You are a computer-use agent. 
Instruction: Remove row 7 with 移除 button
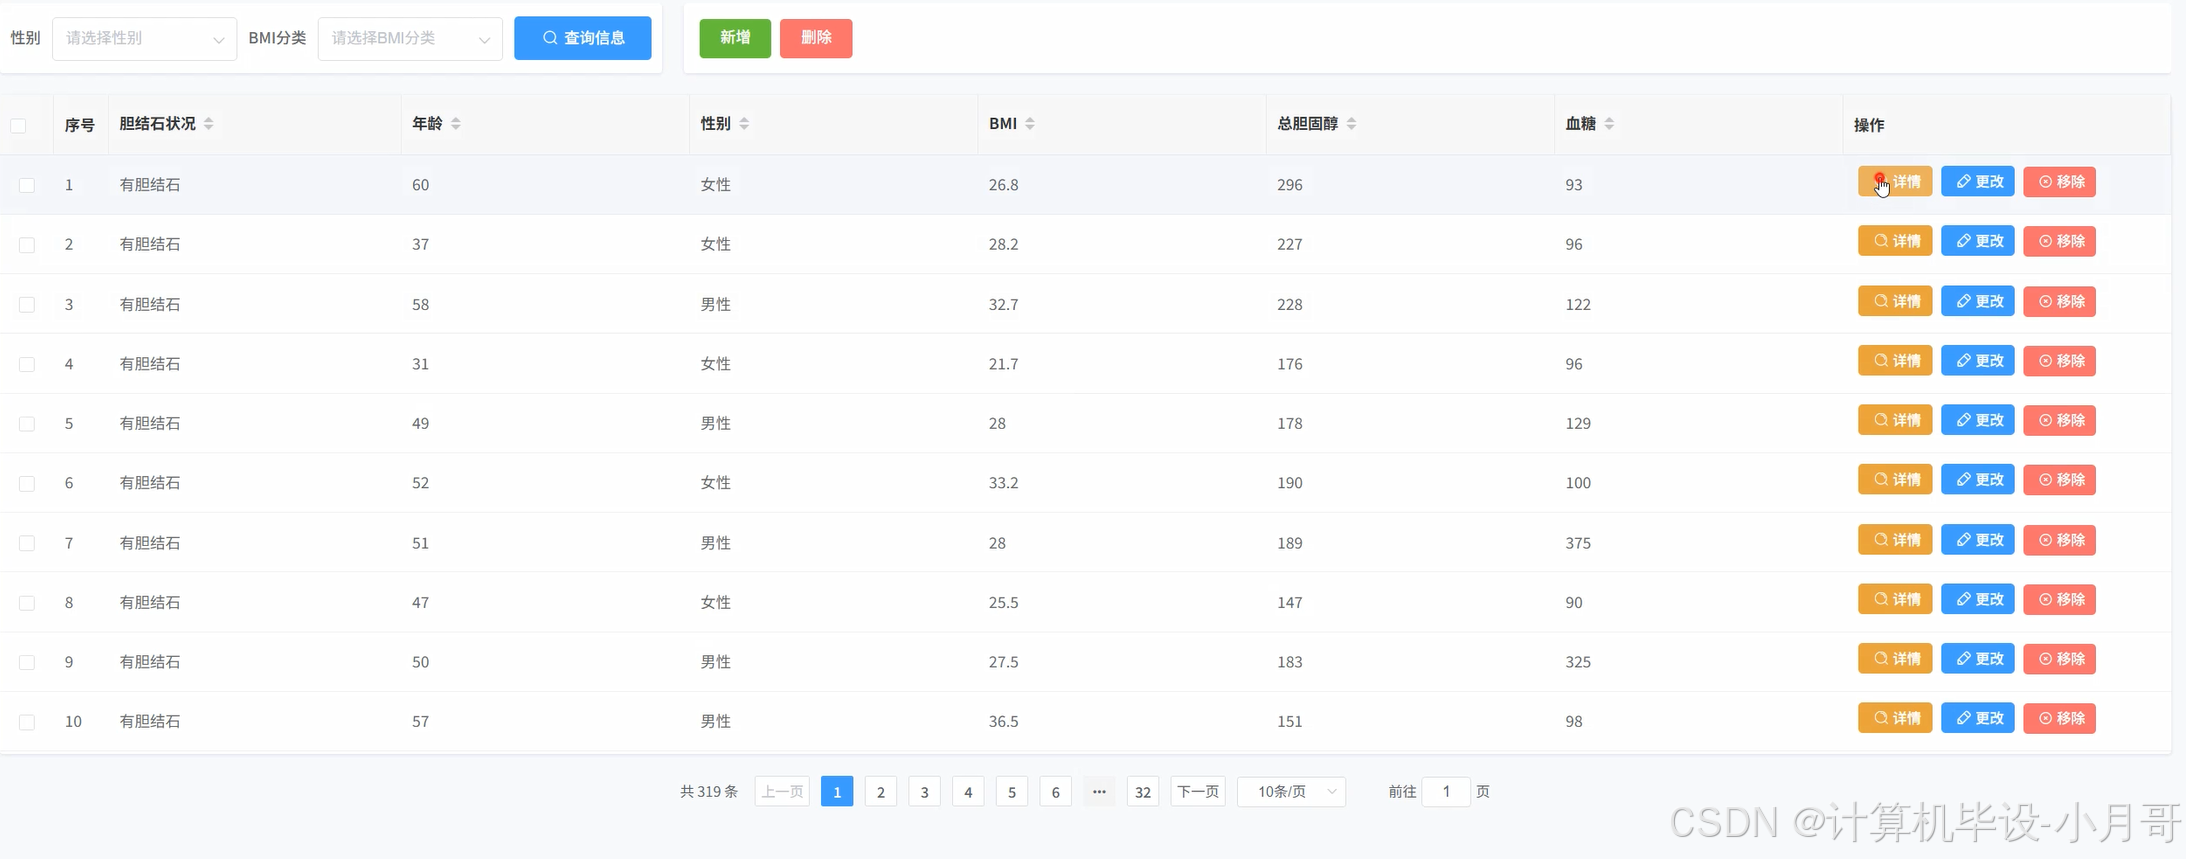[x=2060, y=540]
